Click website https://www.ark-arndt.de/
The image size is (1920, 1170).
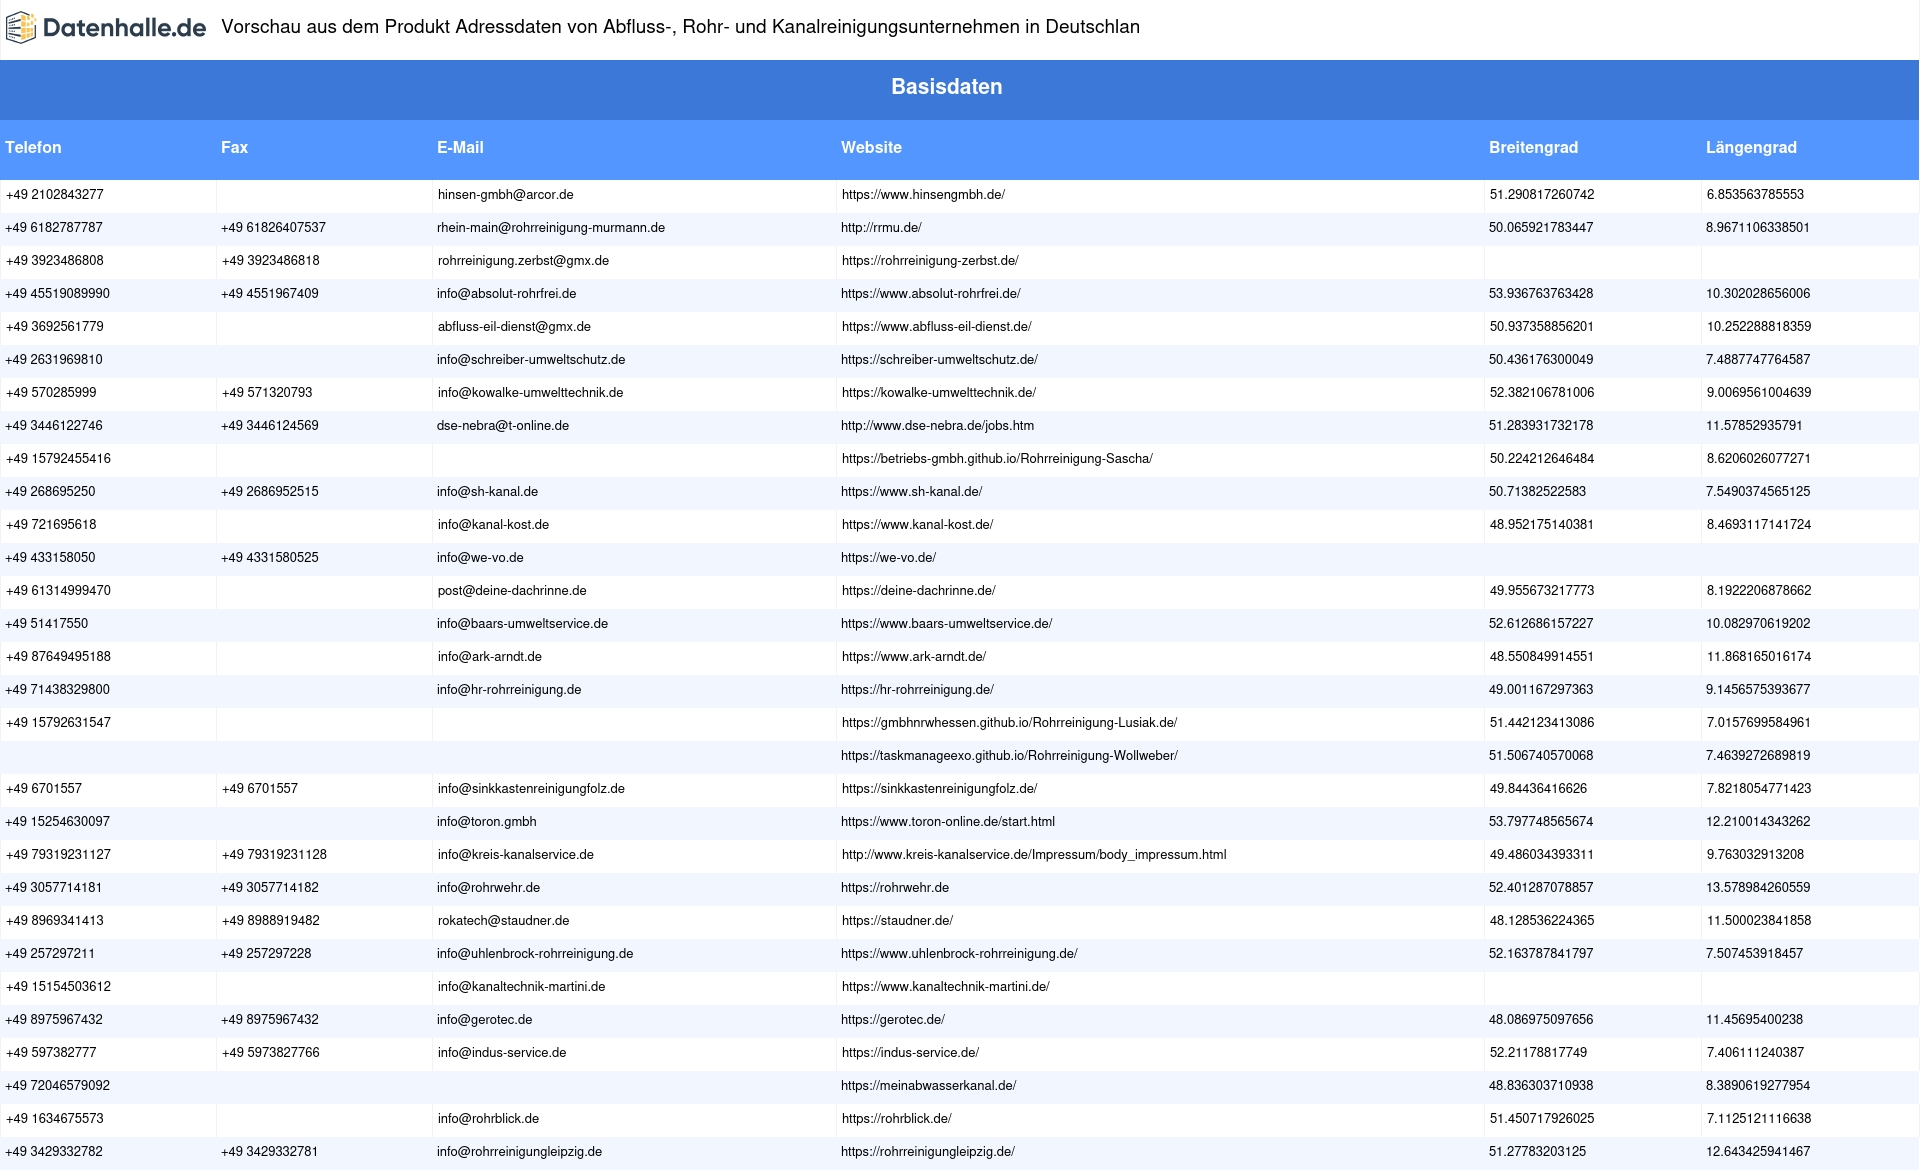(x=914, y=657)
